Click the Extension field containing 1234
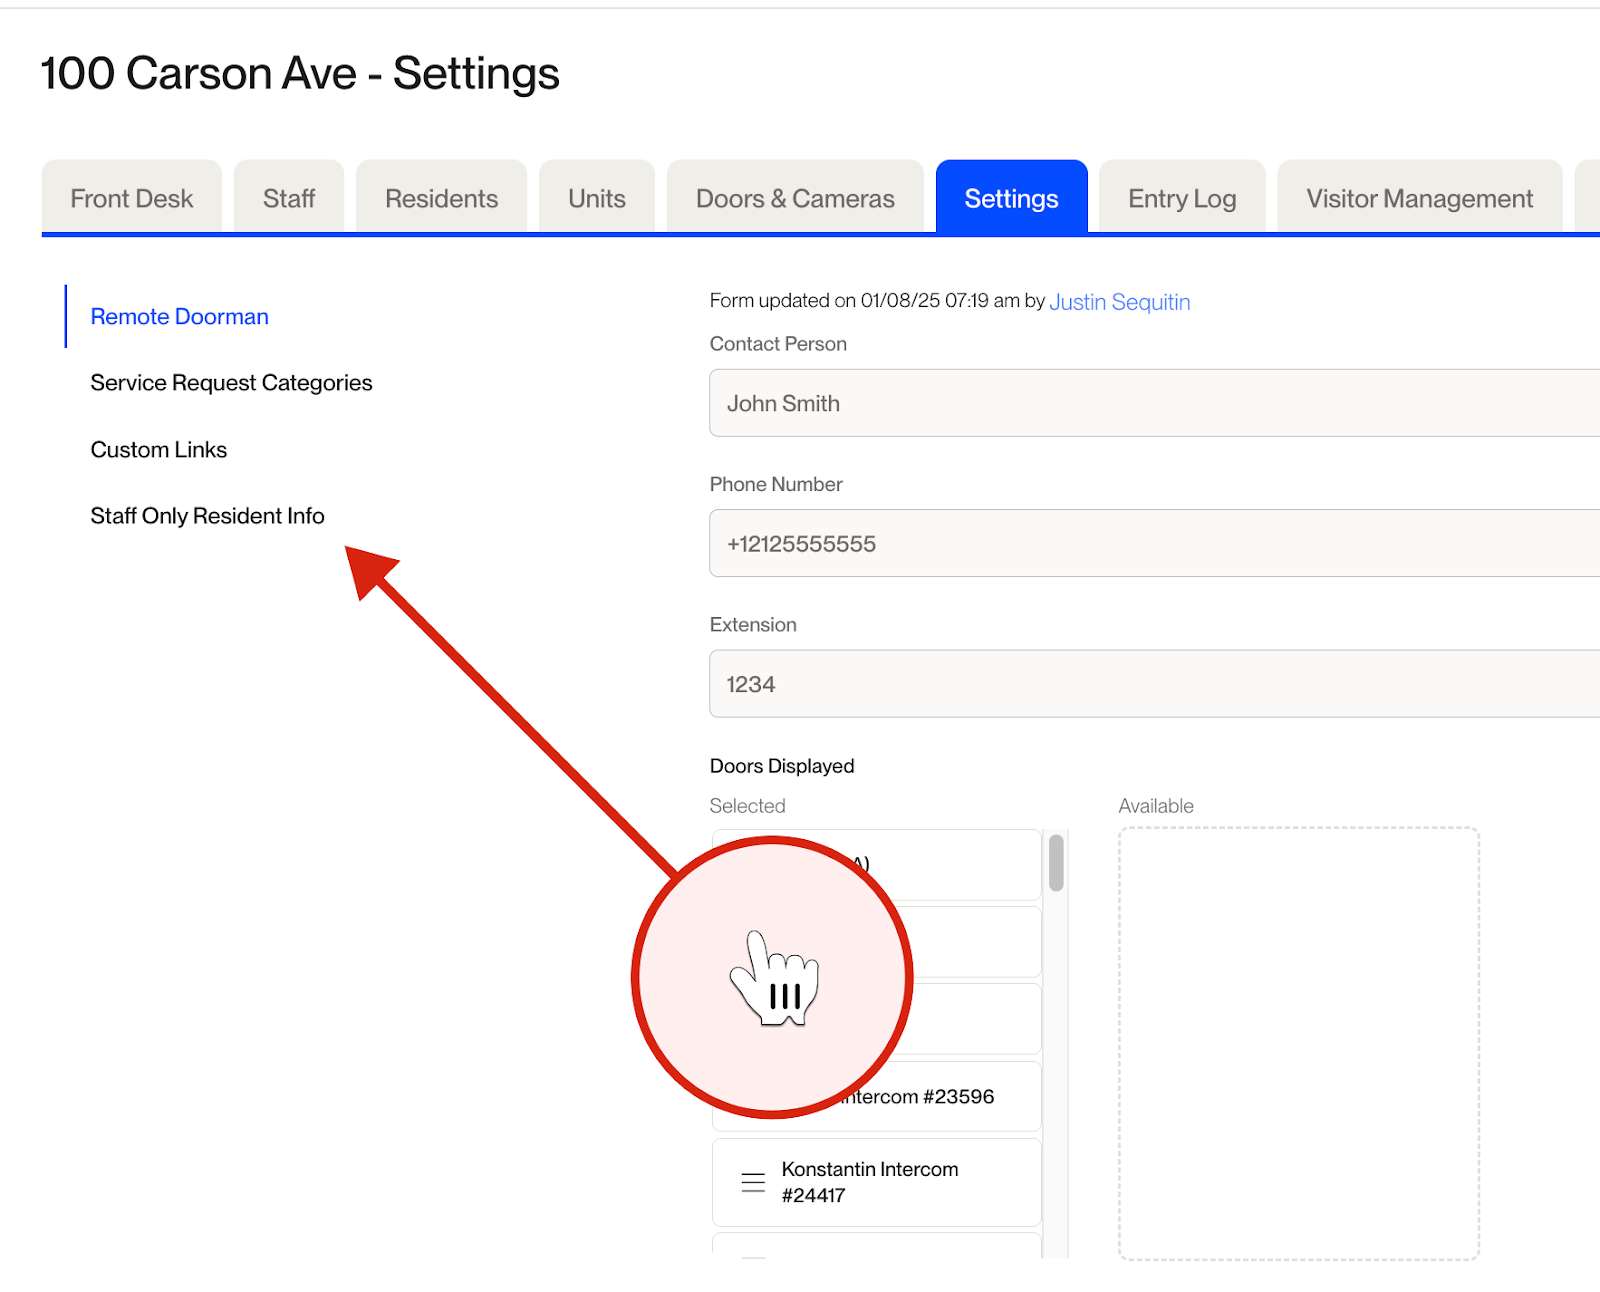The height and width of the screenshot is (1292, 1600). coord(1150,684)
